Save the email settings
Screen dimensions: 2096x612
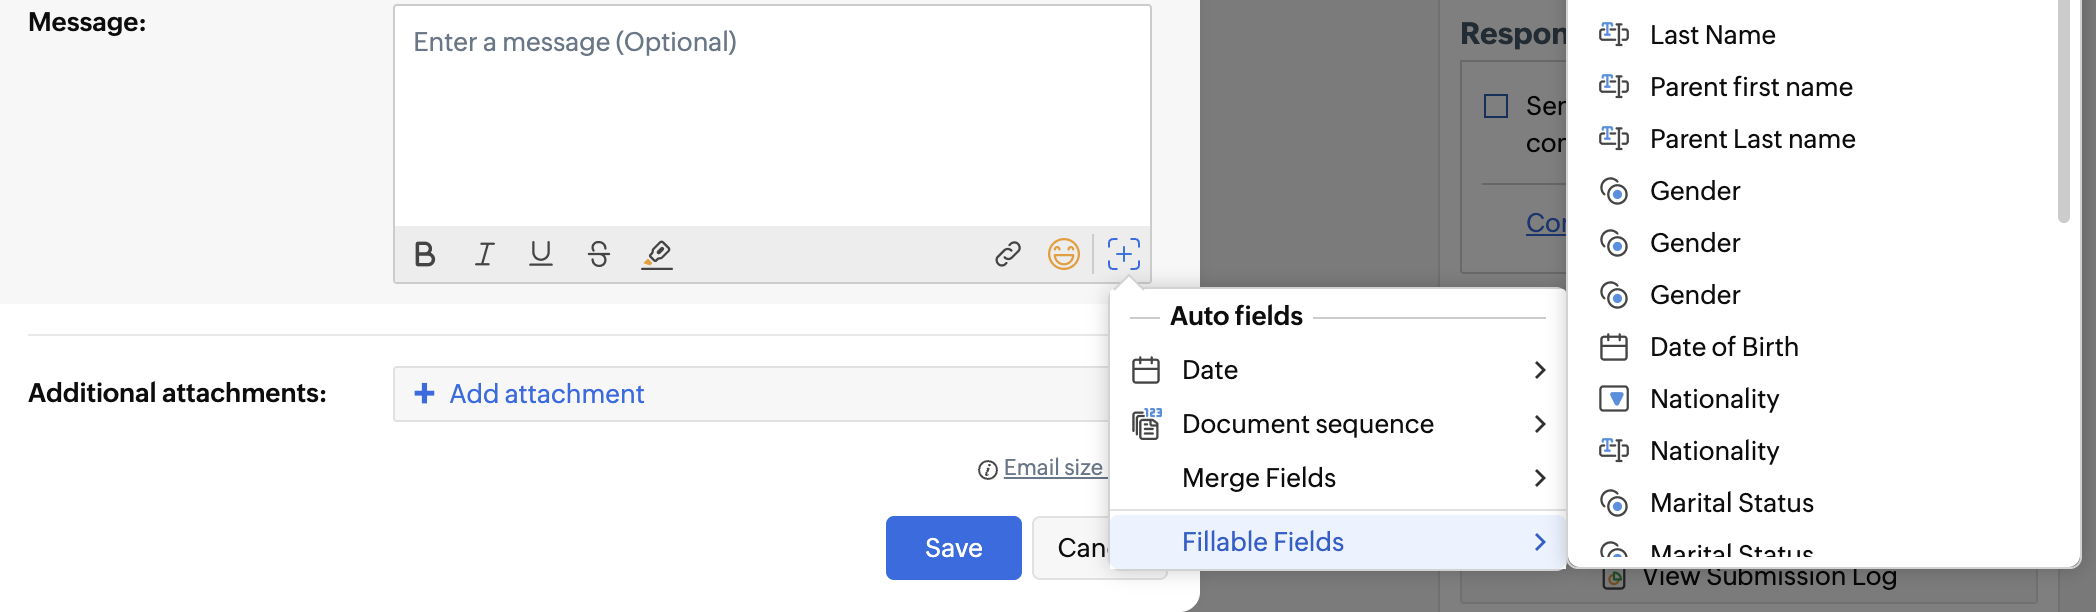[953, 548]
